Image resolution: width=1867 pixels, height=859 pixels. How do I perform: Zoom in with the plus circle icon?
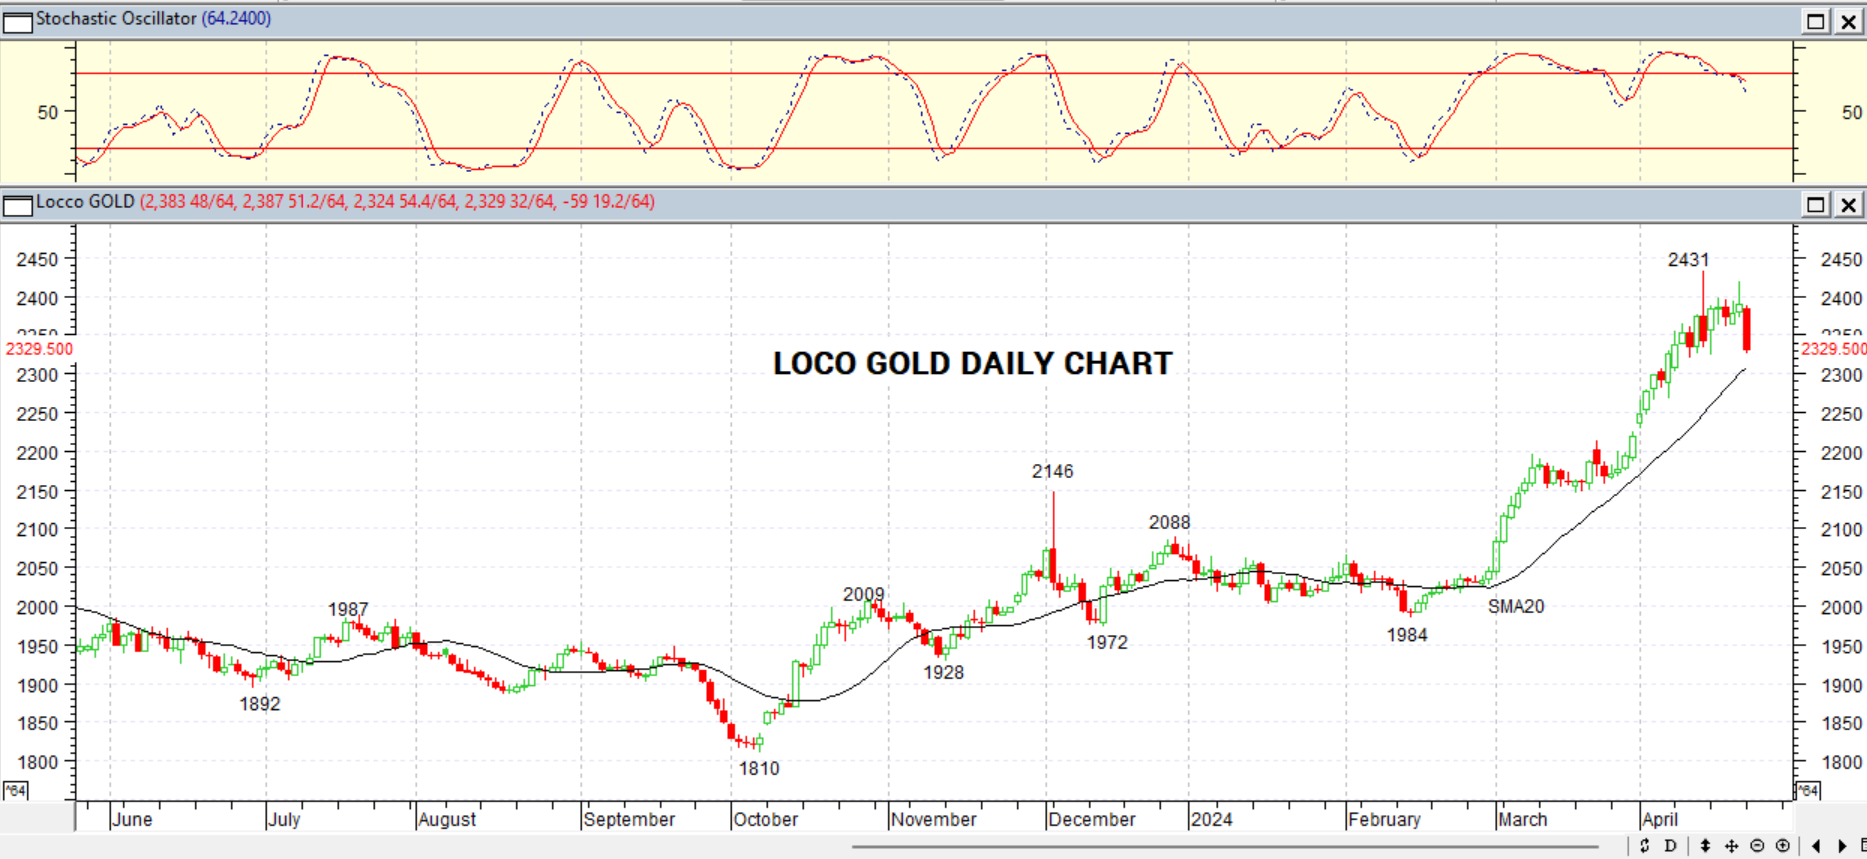(x=1782, y=846)
